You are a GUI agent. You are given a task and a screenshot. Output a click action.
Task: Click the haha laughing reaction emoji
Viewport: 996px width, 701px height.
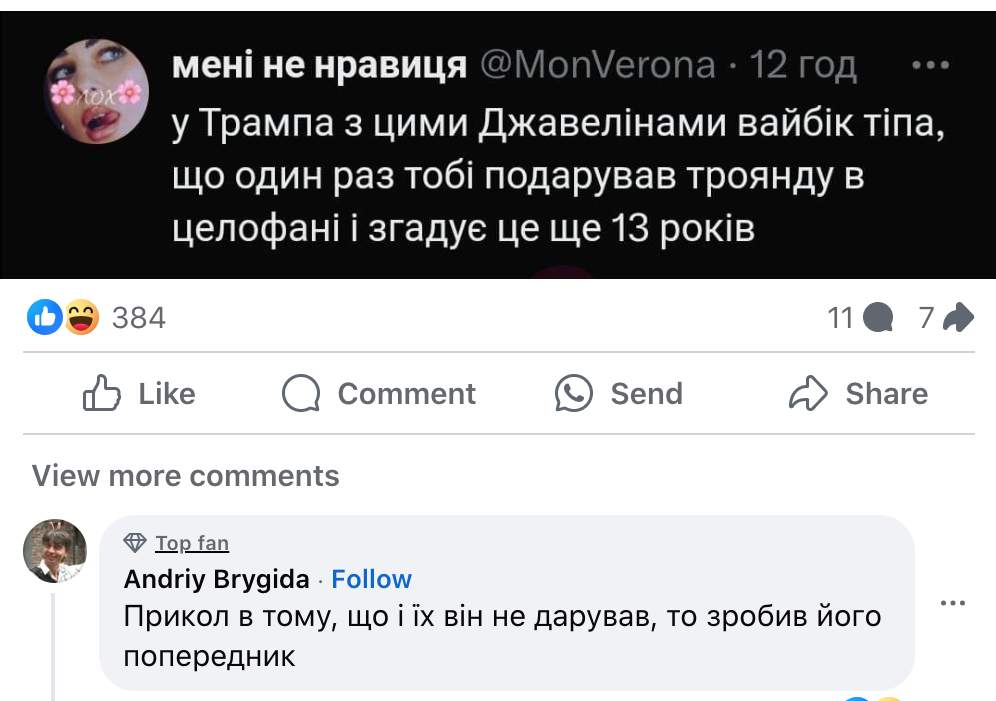[82, 318]
